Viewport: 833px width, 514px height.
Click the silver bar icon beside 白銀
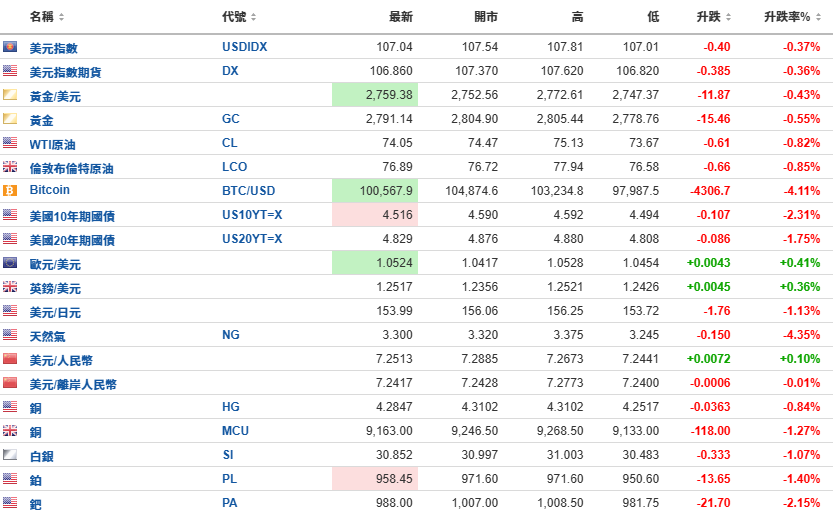point(10,455)
